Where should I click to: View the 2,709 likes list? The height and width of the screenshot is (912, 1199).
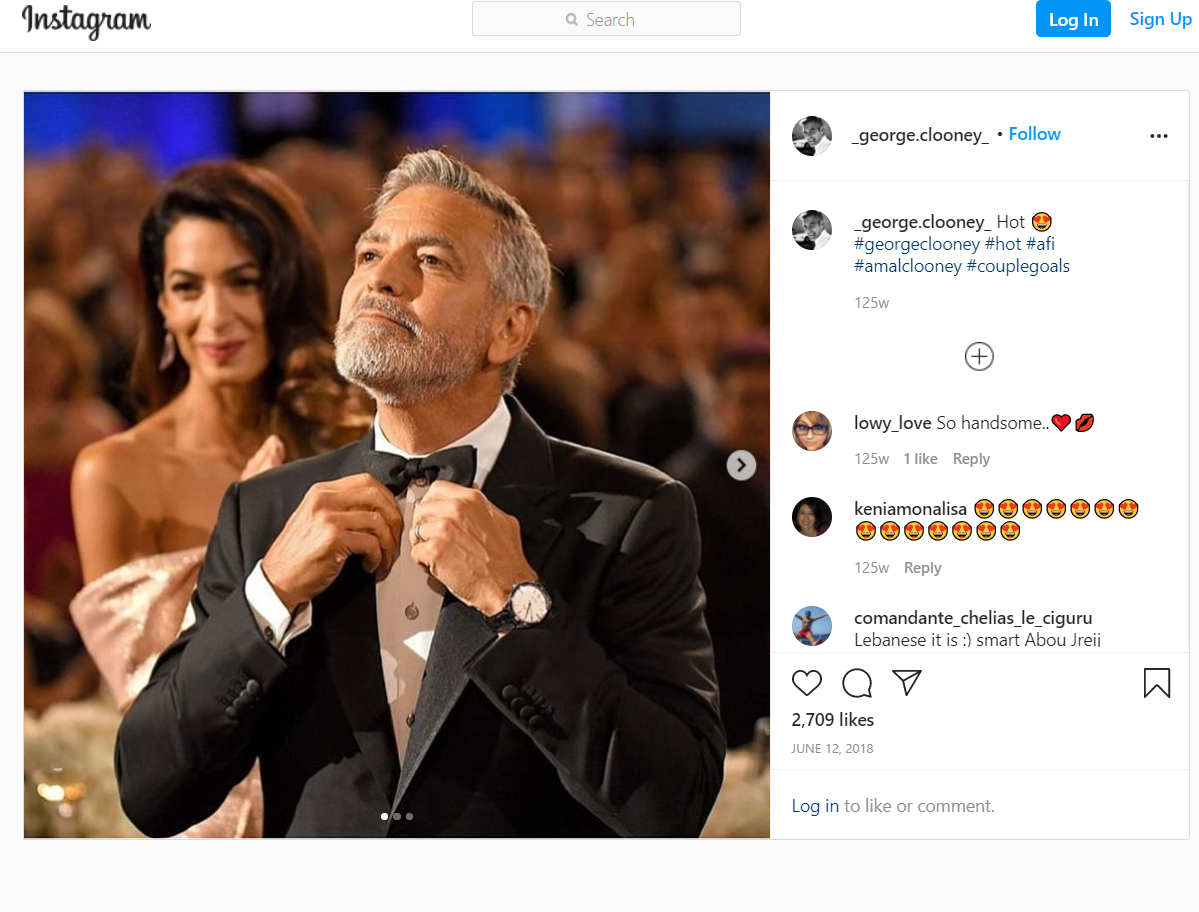click(x=833, y=720)
